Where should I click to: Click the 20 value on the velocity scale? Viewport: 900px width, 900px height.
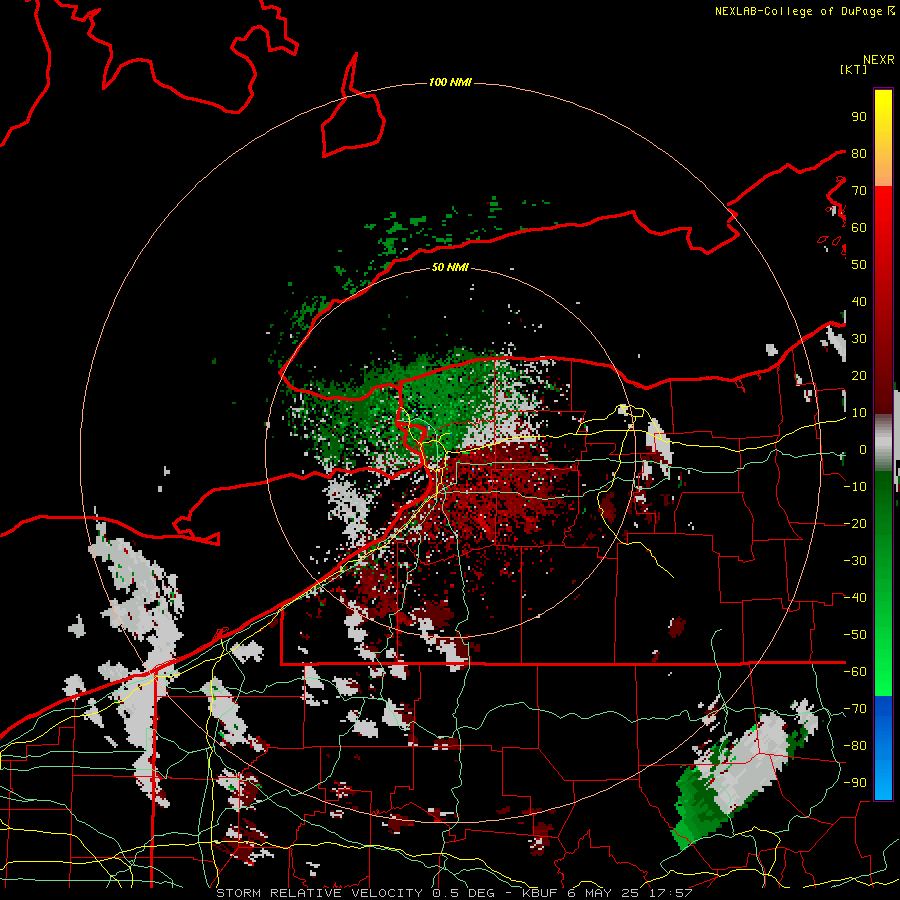(859, 376)
